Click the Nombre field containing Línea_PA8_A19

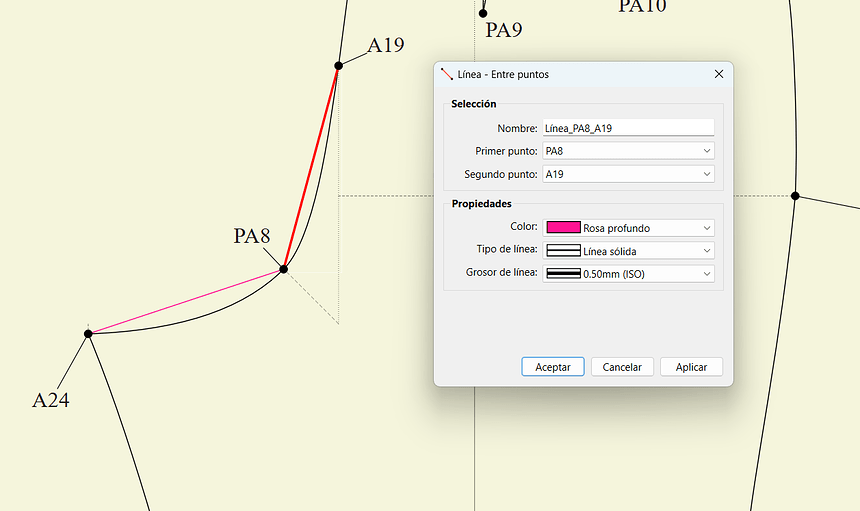click(x=627, y=128)
